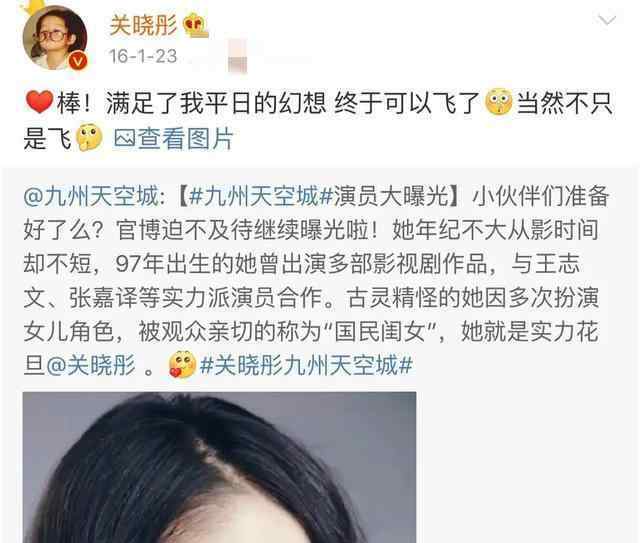Open the #关晓彤九州天空城# hashtag

coord(306,365)
